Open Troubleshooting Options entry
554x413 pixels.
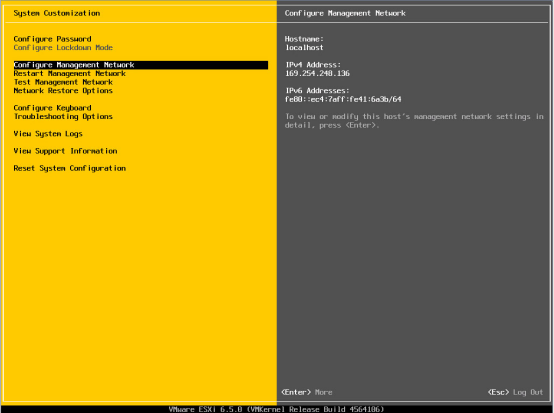pyautogui.click(x=63, y=117)
